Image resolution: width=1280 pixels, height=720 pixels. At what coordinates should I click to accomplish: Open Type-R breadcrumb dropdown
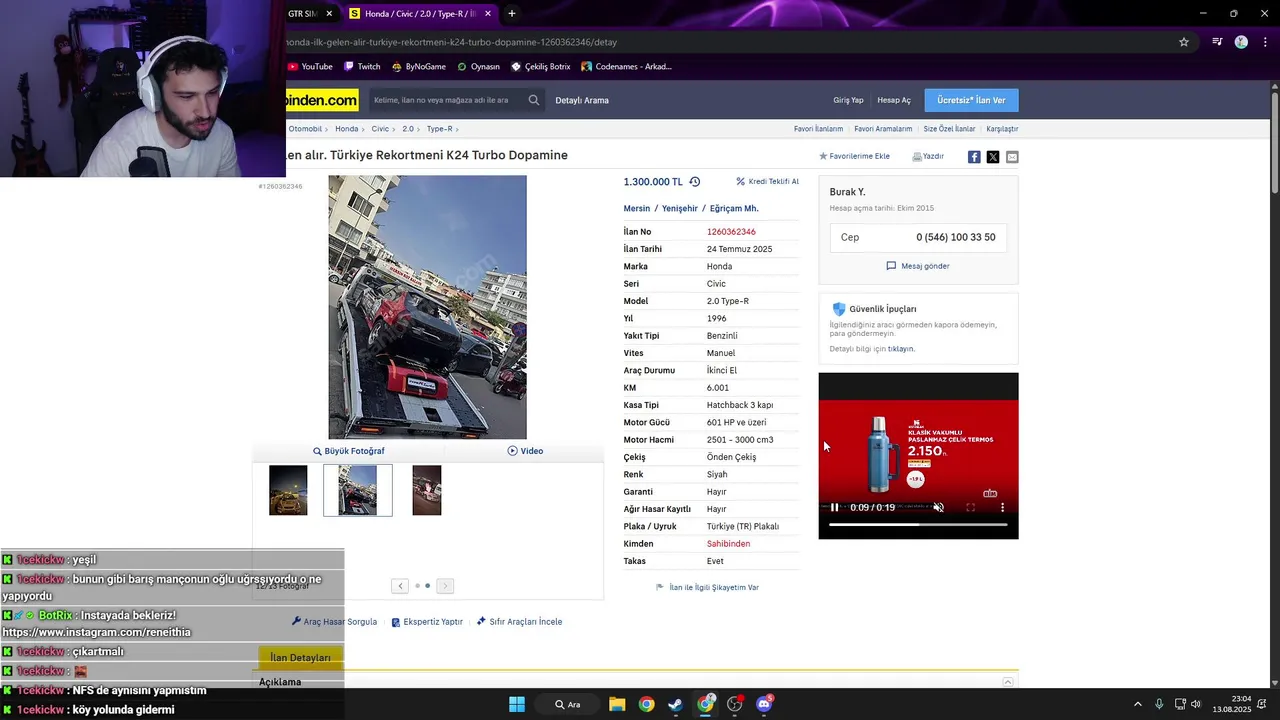point(442,129)
